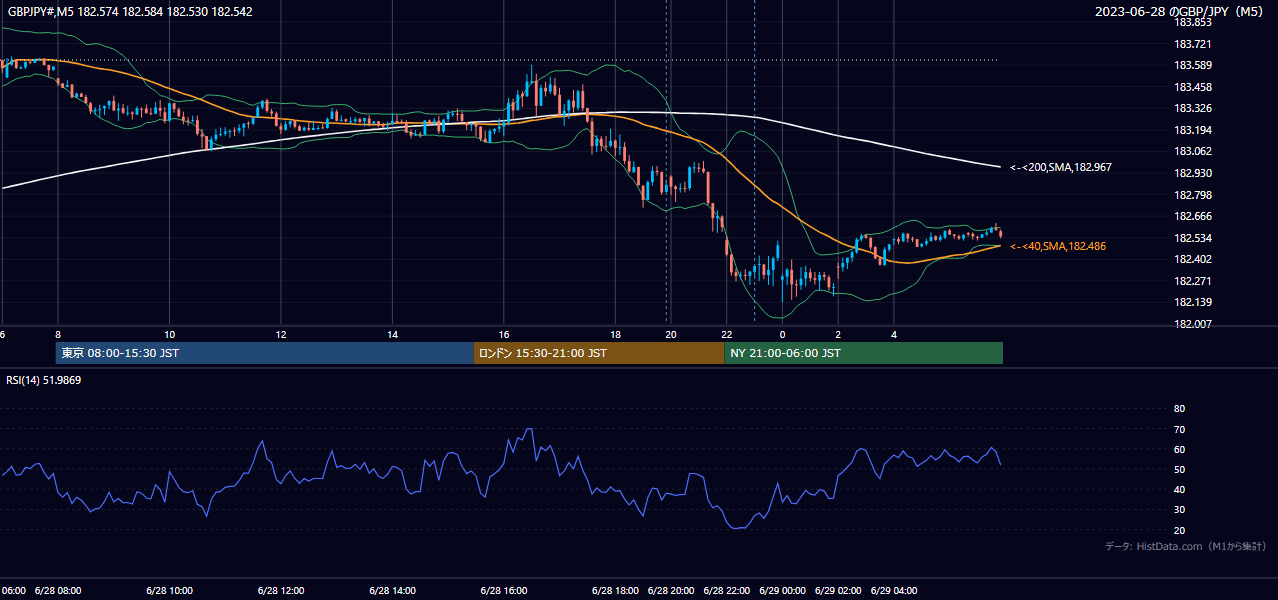Click hour tick label 18 under price chart

pos(616,335)
